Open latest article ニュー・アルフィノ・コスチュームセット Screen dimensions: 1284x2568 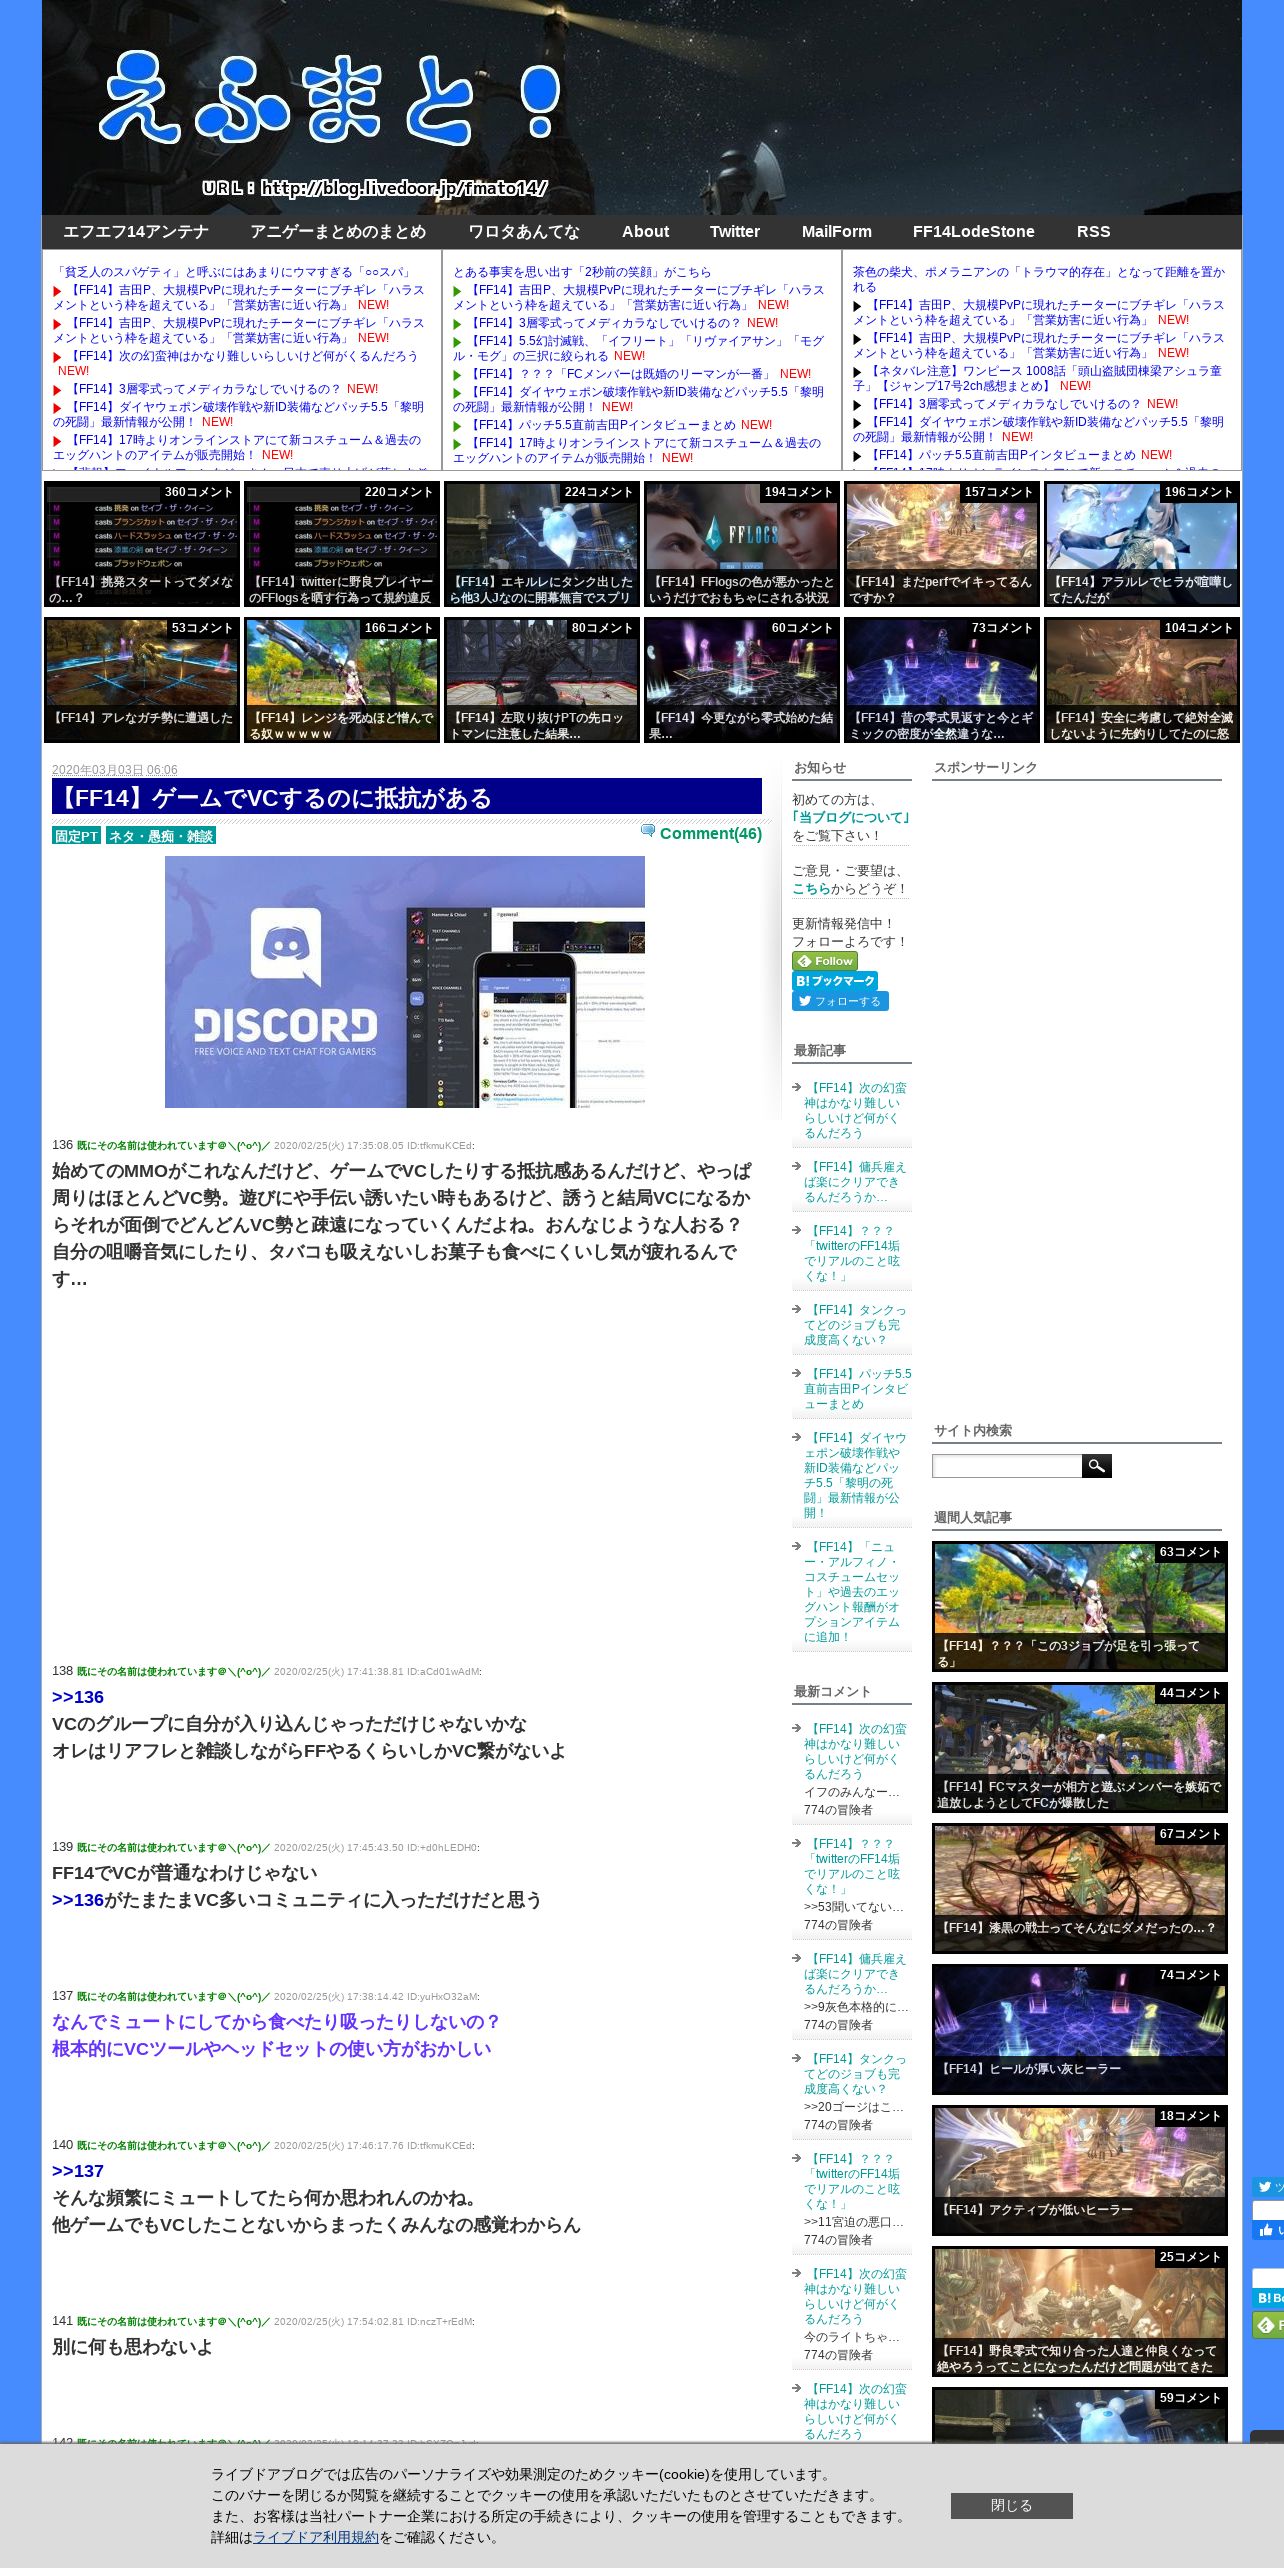click(852, 1592)
